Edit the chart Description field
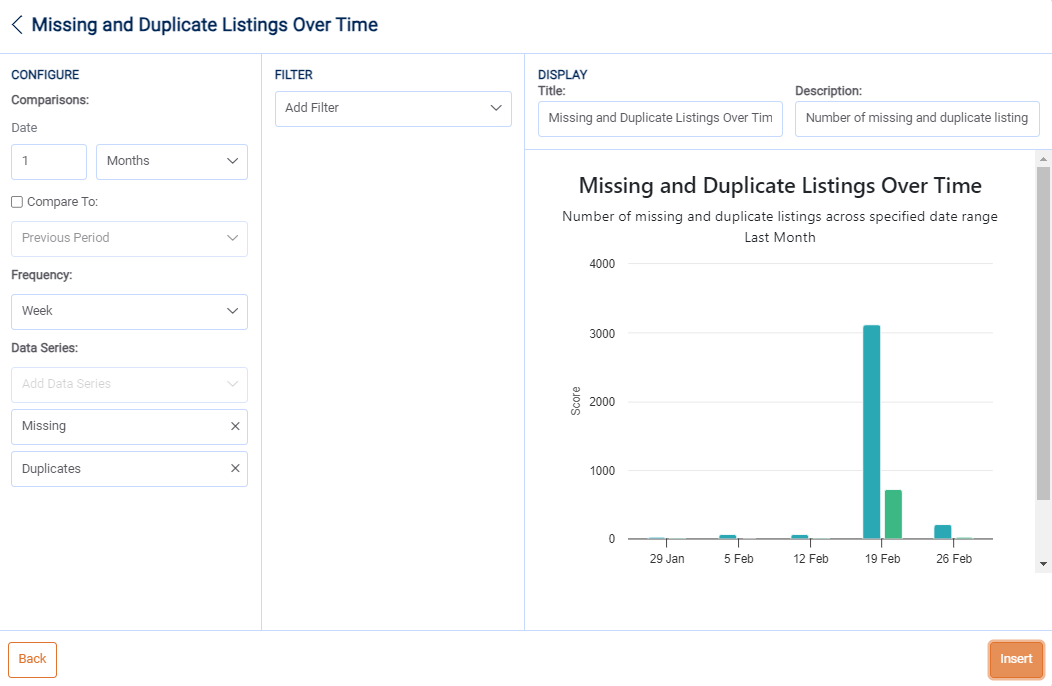Screen dimensions: 1052x686 coord(917,118)
